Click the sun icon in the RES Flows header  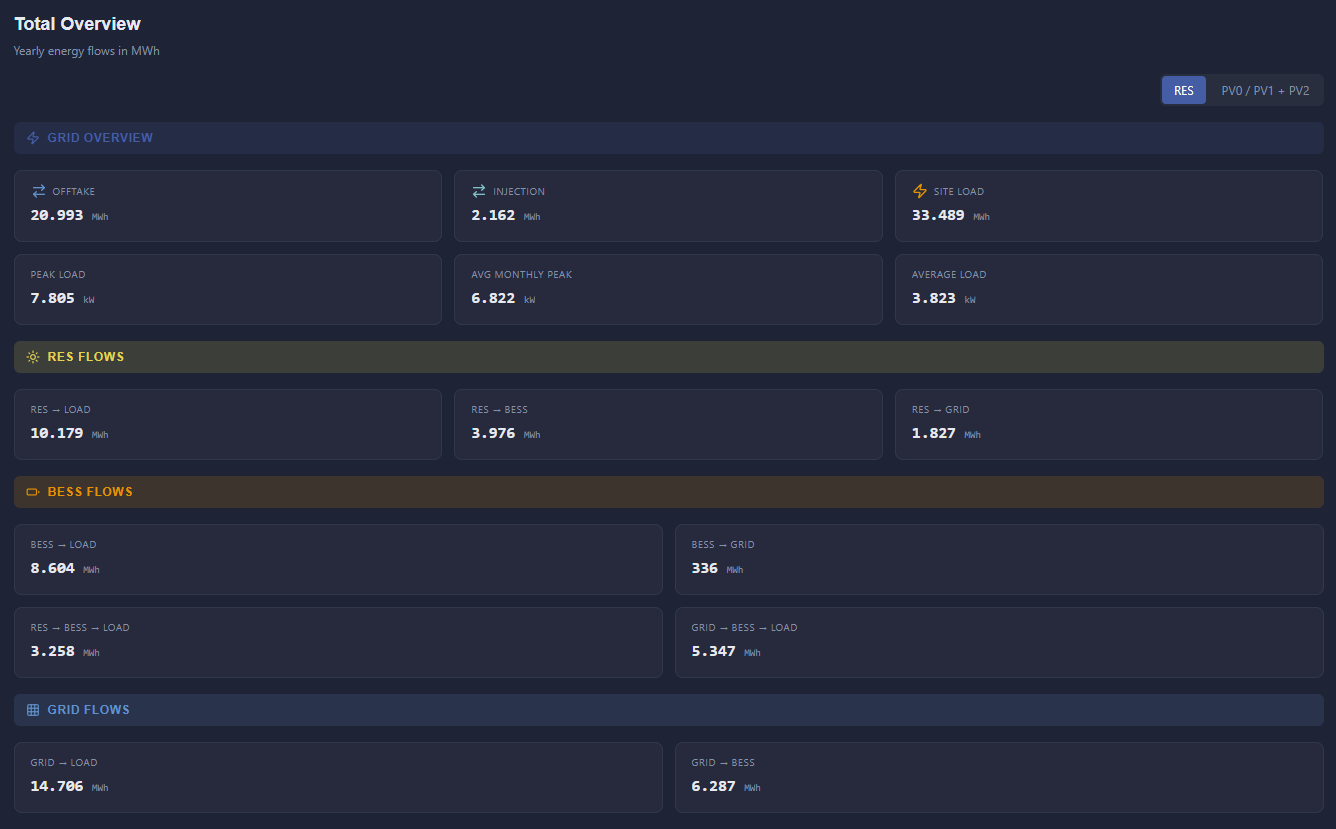click(31, 356)
